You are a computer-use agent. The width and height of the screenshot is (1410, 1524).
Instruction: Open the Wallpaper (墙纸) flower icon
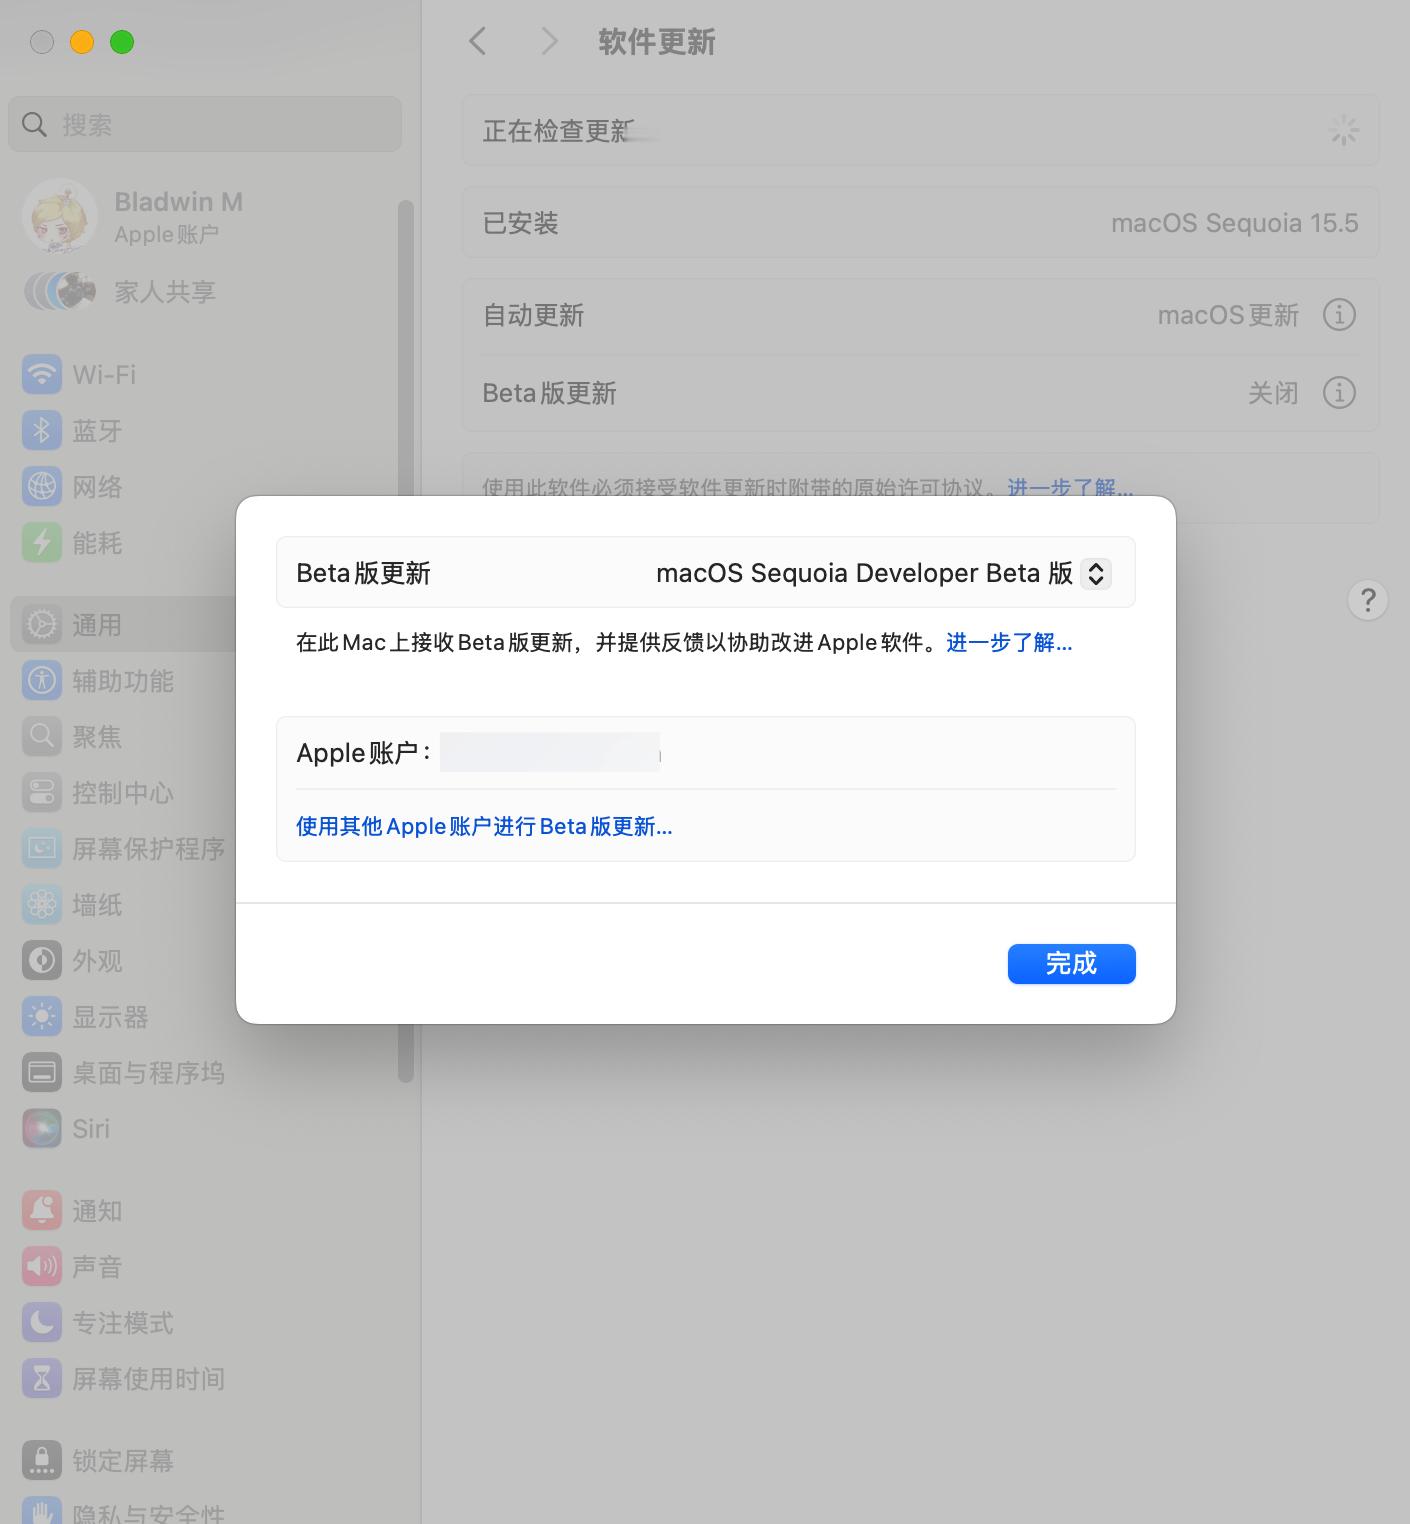pyautogui.click(x=41, y=905)
